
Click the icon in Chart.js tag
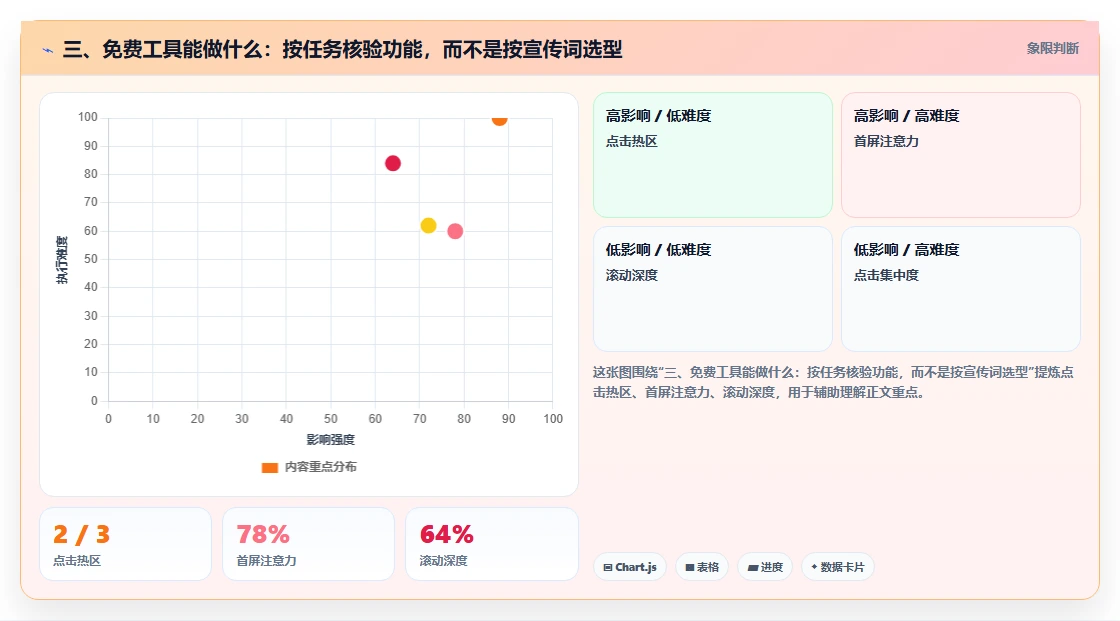tap(608, 567)
